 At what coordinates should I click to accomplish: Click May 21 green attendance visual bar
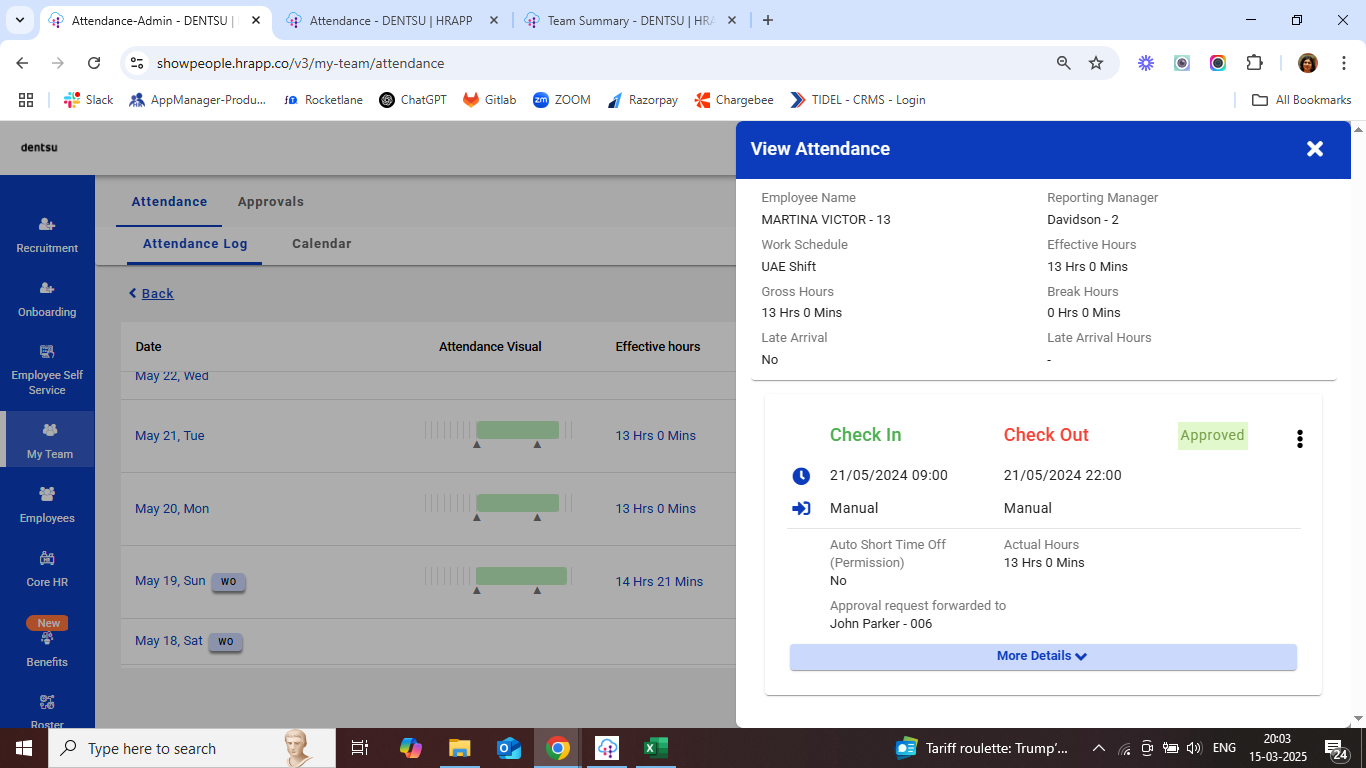[x=517, y=430]
